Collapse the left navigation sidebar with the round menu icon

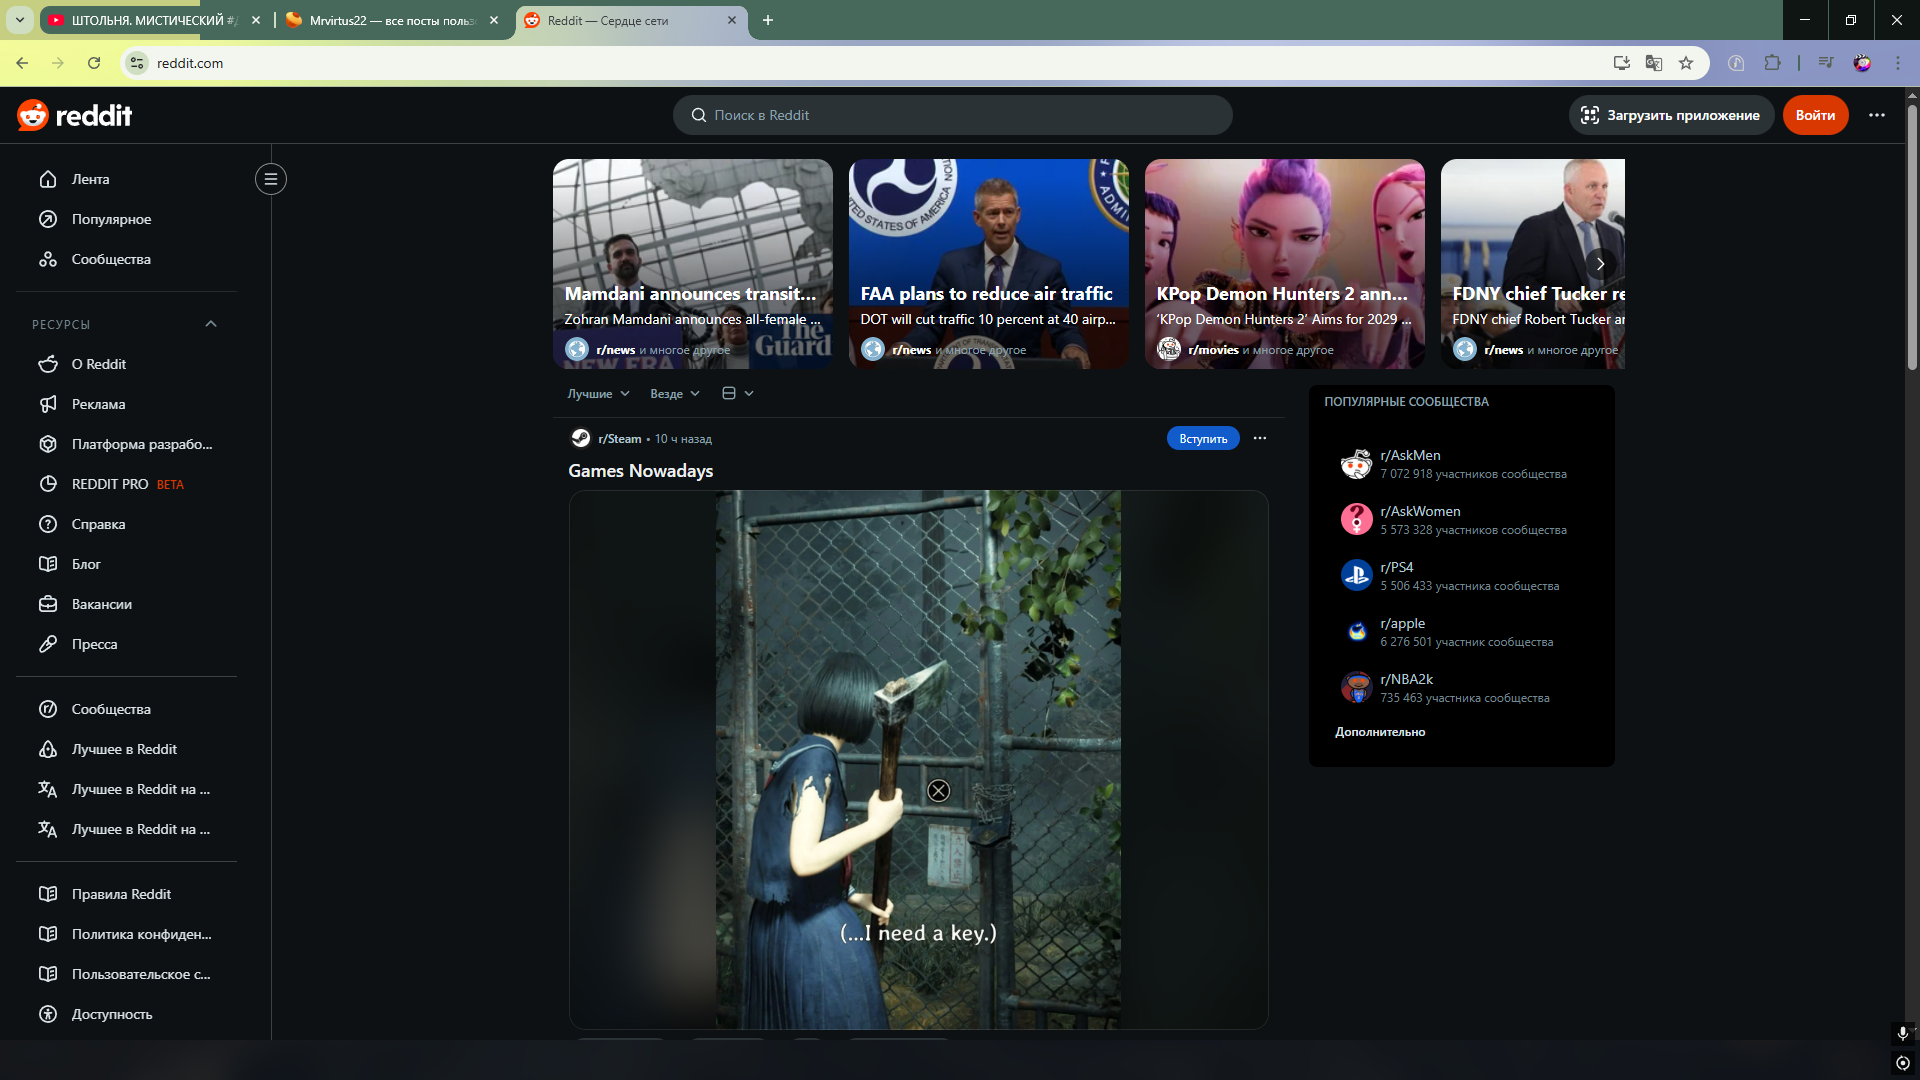pyautogui.click(x=270, y=179)
